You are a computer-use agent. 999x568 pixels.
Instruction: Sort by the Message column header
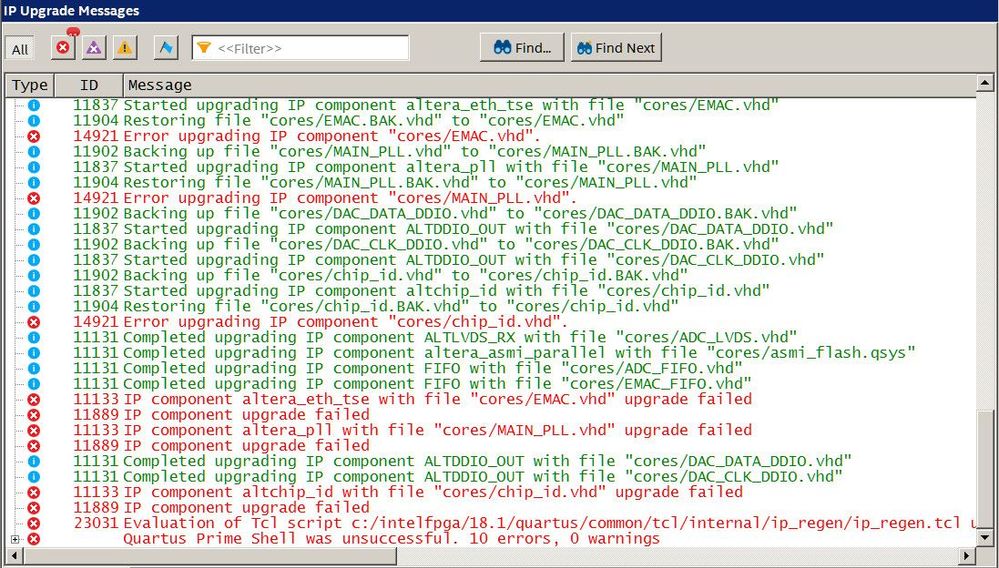click(x=549, y=85)
